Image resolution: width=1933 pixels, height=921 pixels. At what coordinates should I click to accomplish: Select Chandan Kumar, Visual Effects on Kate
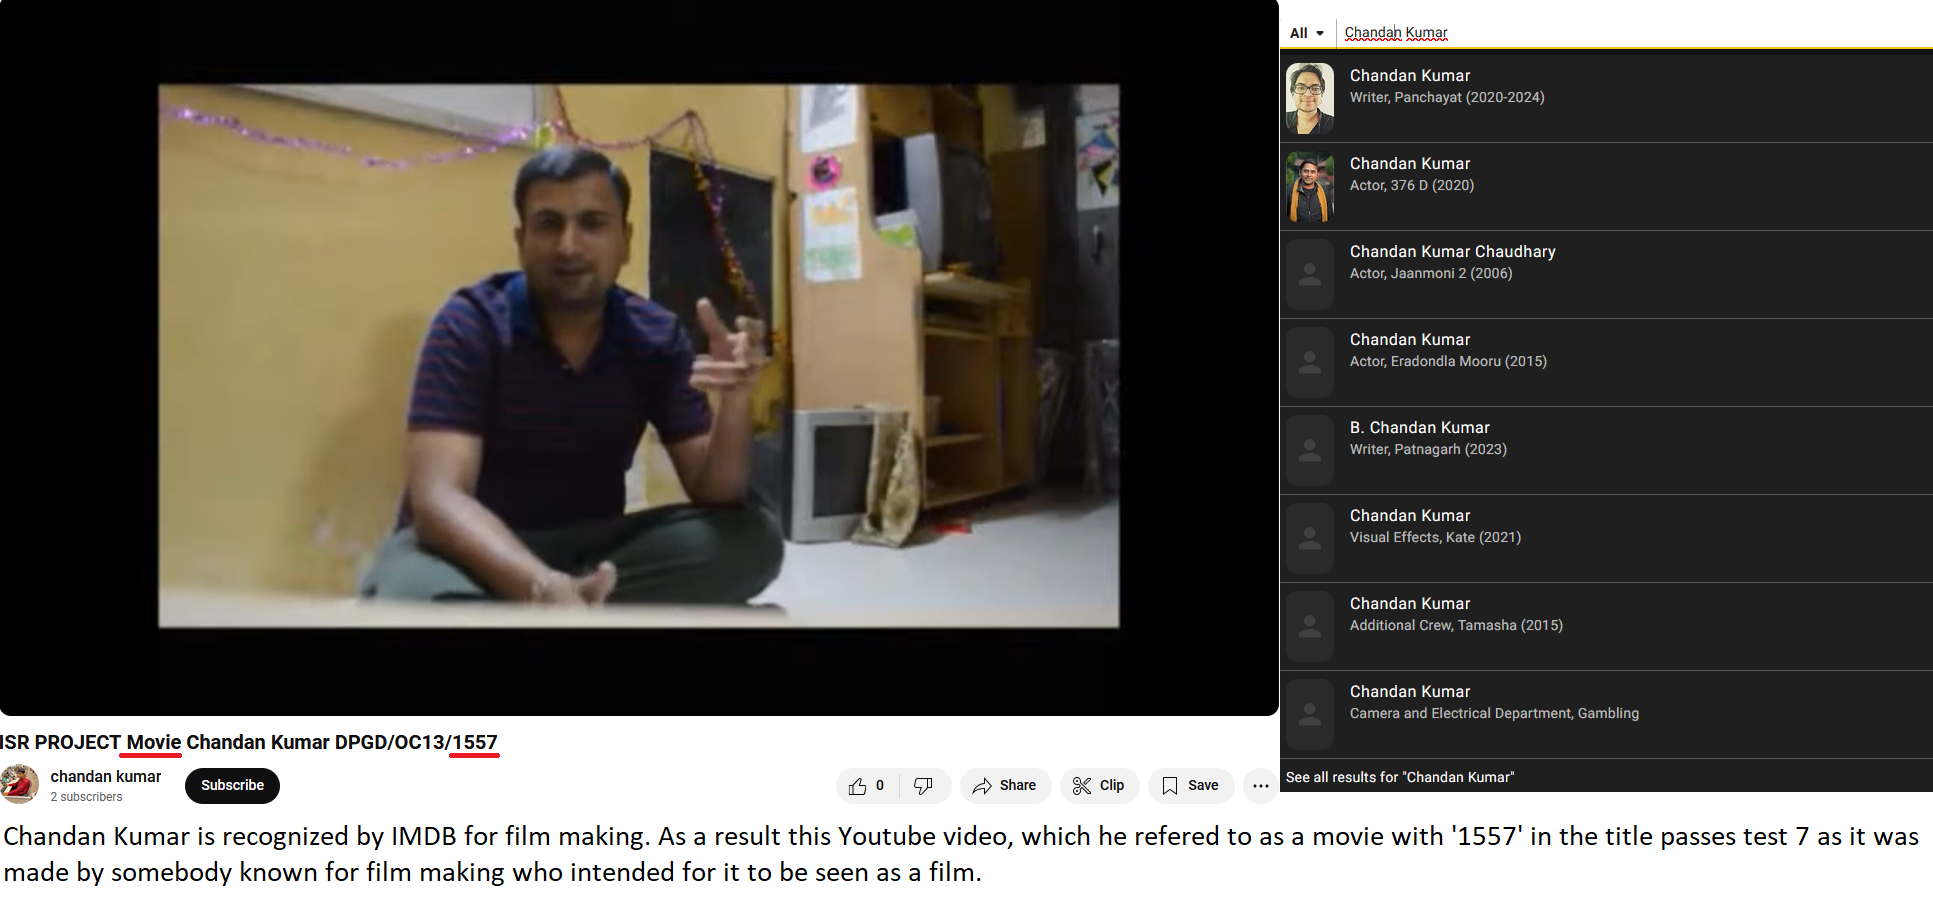coord(1606,538)
